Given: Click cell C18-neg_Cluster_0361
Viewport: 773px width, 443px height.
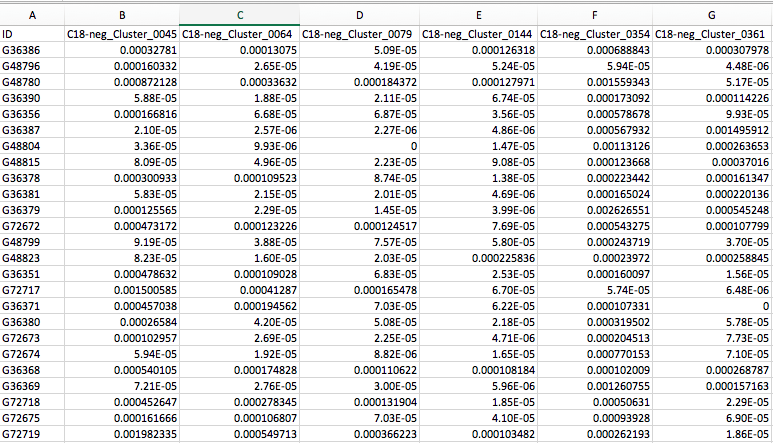Looking at the screenshot, I should click(x=712, y=34).
